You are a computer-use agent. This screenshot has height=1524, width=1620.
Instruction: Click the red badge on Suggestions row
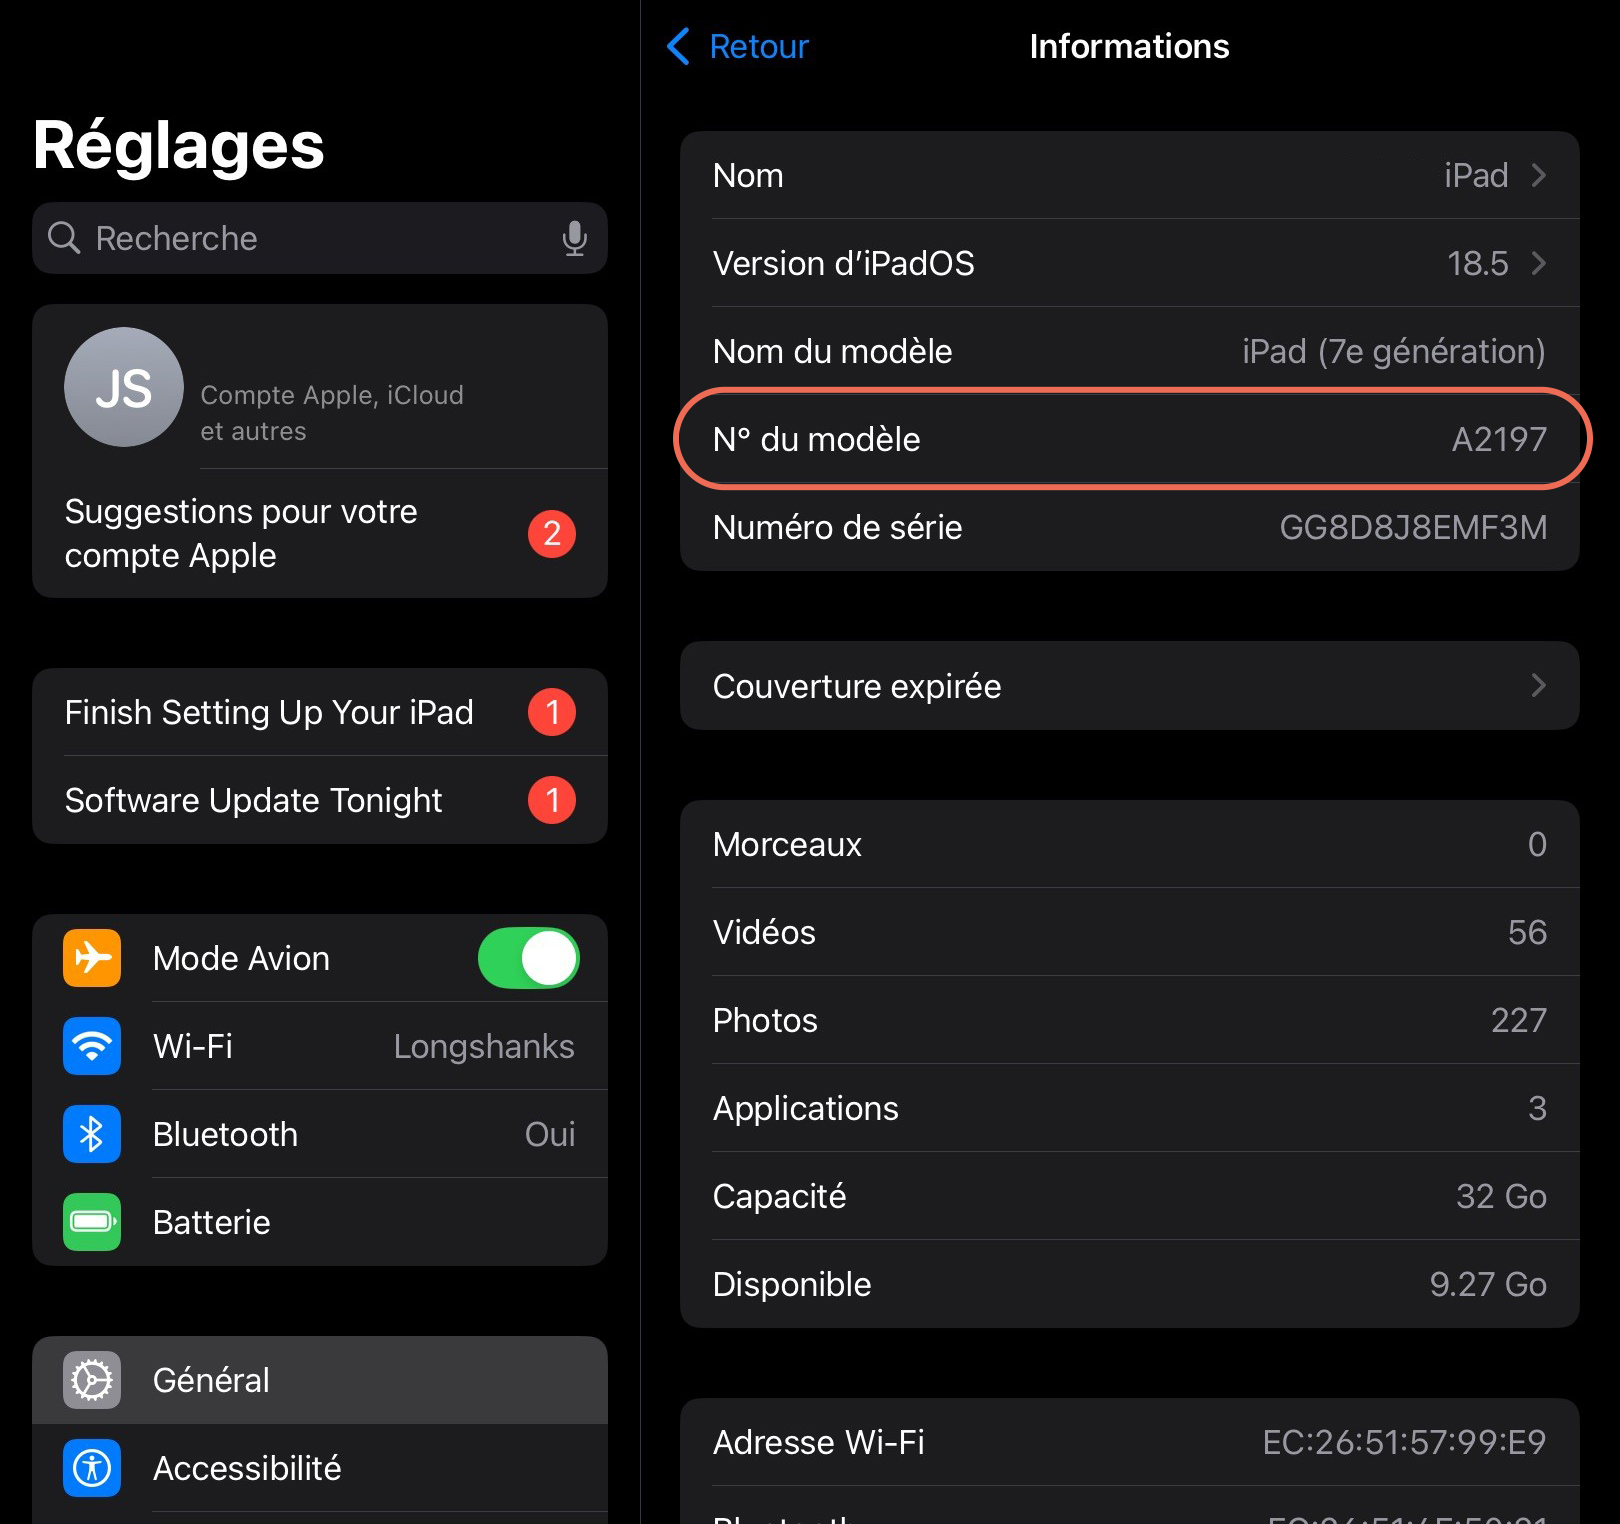point(552,534)
